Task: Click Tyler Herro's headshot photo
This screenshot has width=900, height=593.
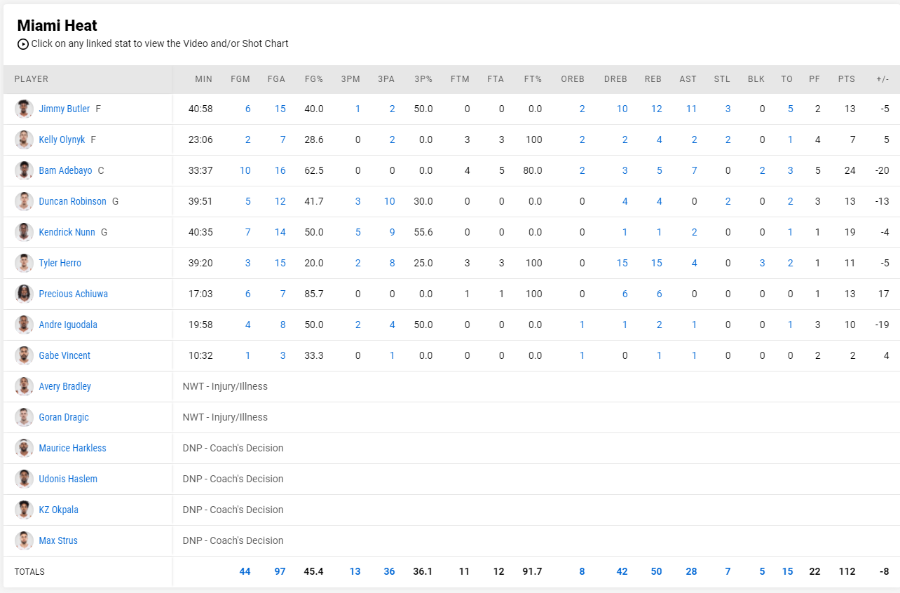Action: [24, 263]
